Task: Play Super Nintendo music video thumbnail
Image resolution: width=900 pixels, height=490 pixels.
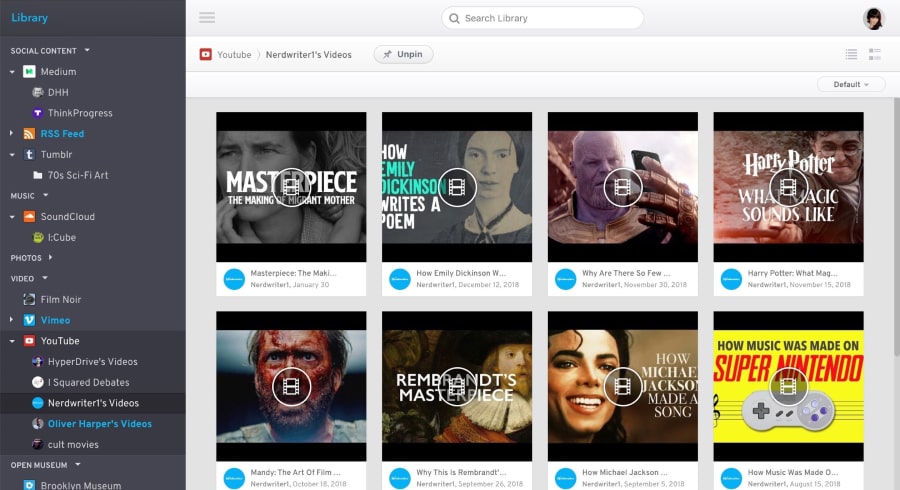Action: click(789, 386)
